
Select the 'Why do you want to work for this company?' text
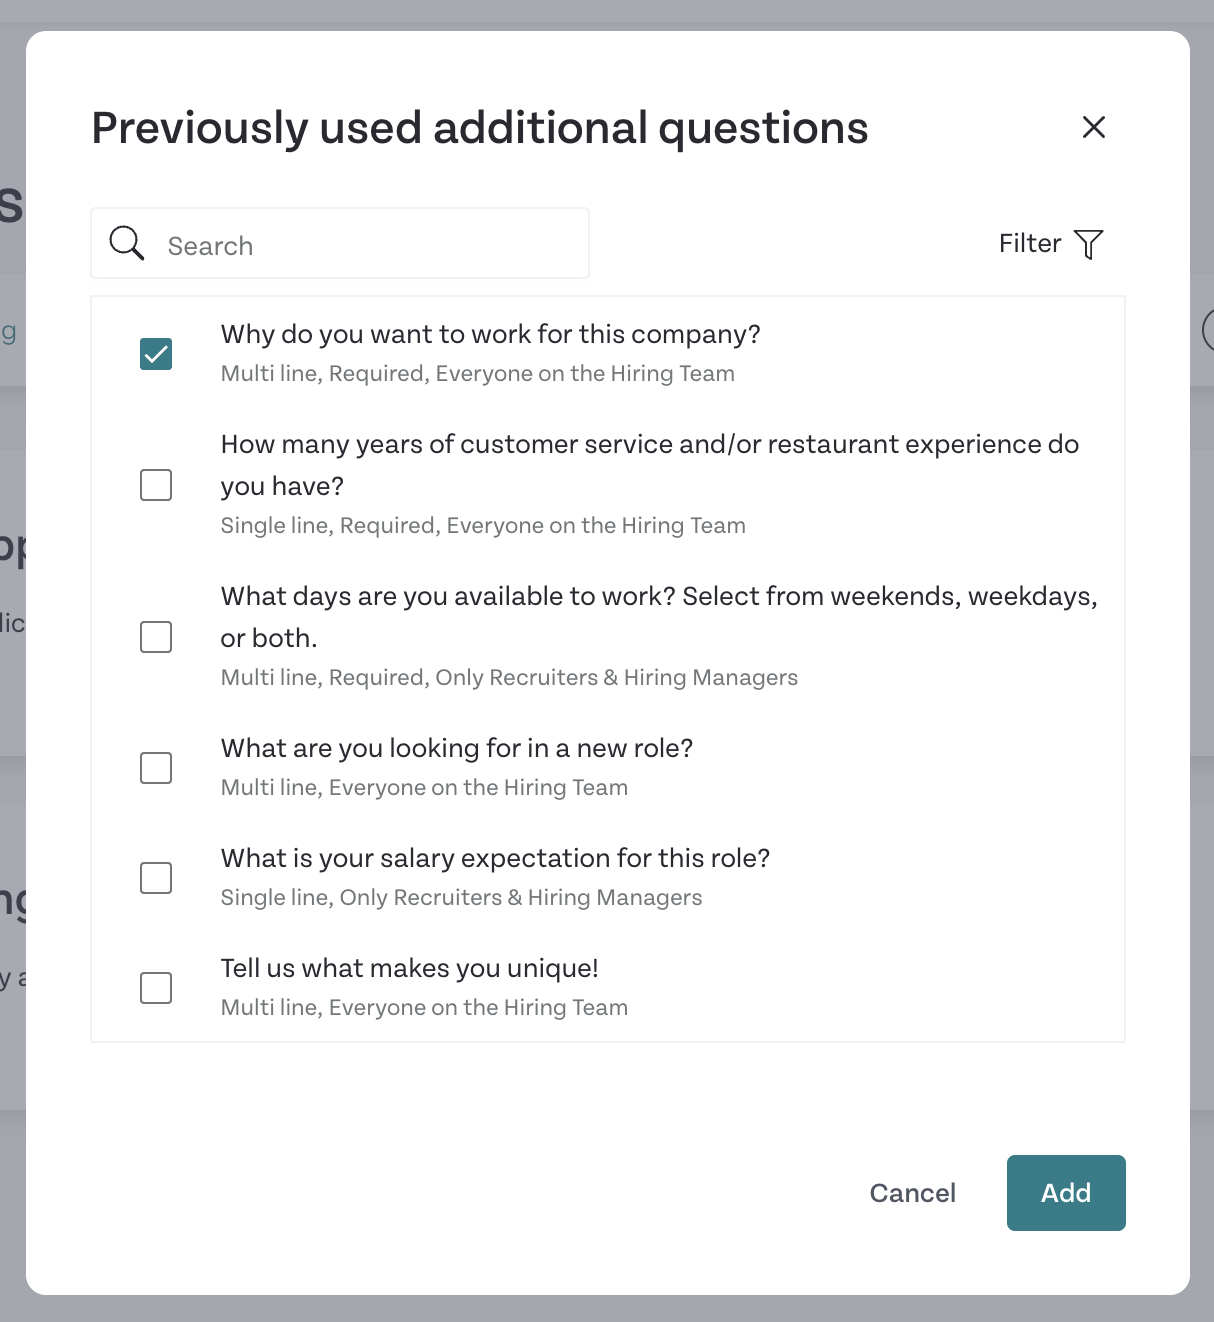[x=491, y=334]
